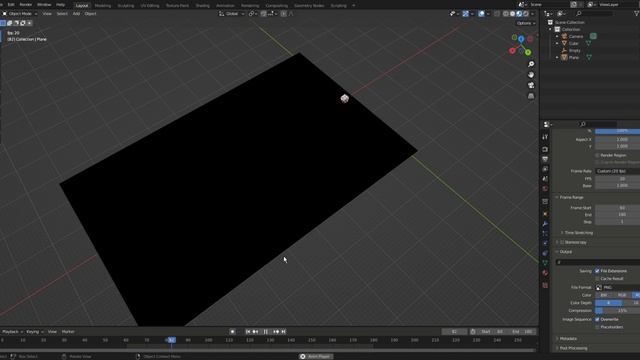Toggle the snap magnet icon in header
The image size is (640, 360).
pos(263,13)
